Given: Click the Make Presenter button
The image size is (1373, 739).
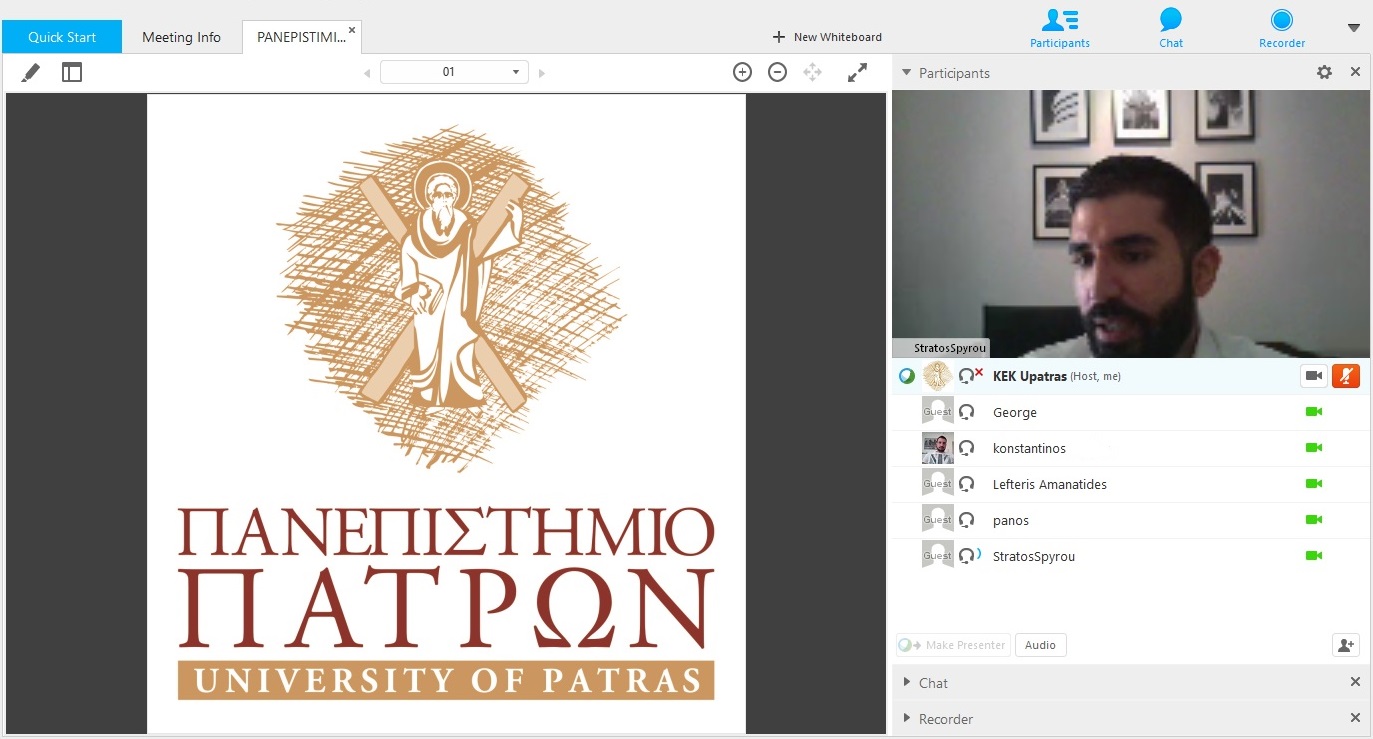Looking at the screenshot, I should 953,645.
